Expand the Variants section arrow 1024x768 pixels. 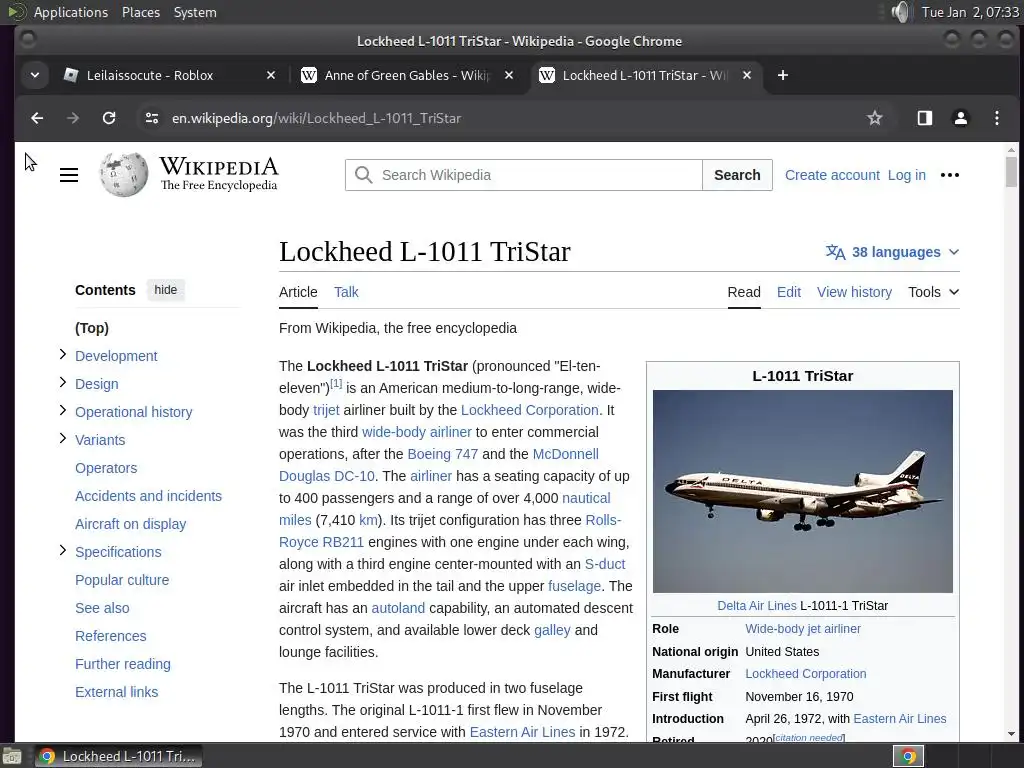63,438
